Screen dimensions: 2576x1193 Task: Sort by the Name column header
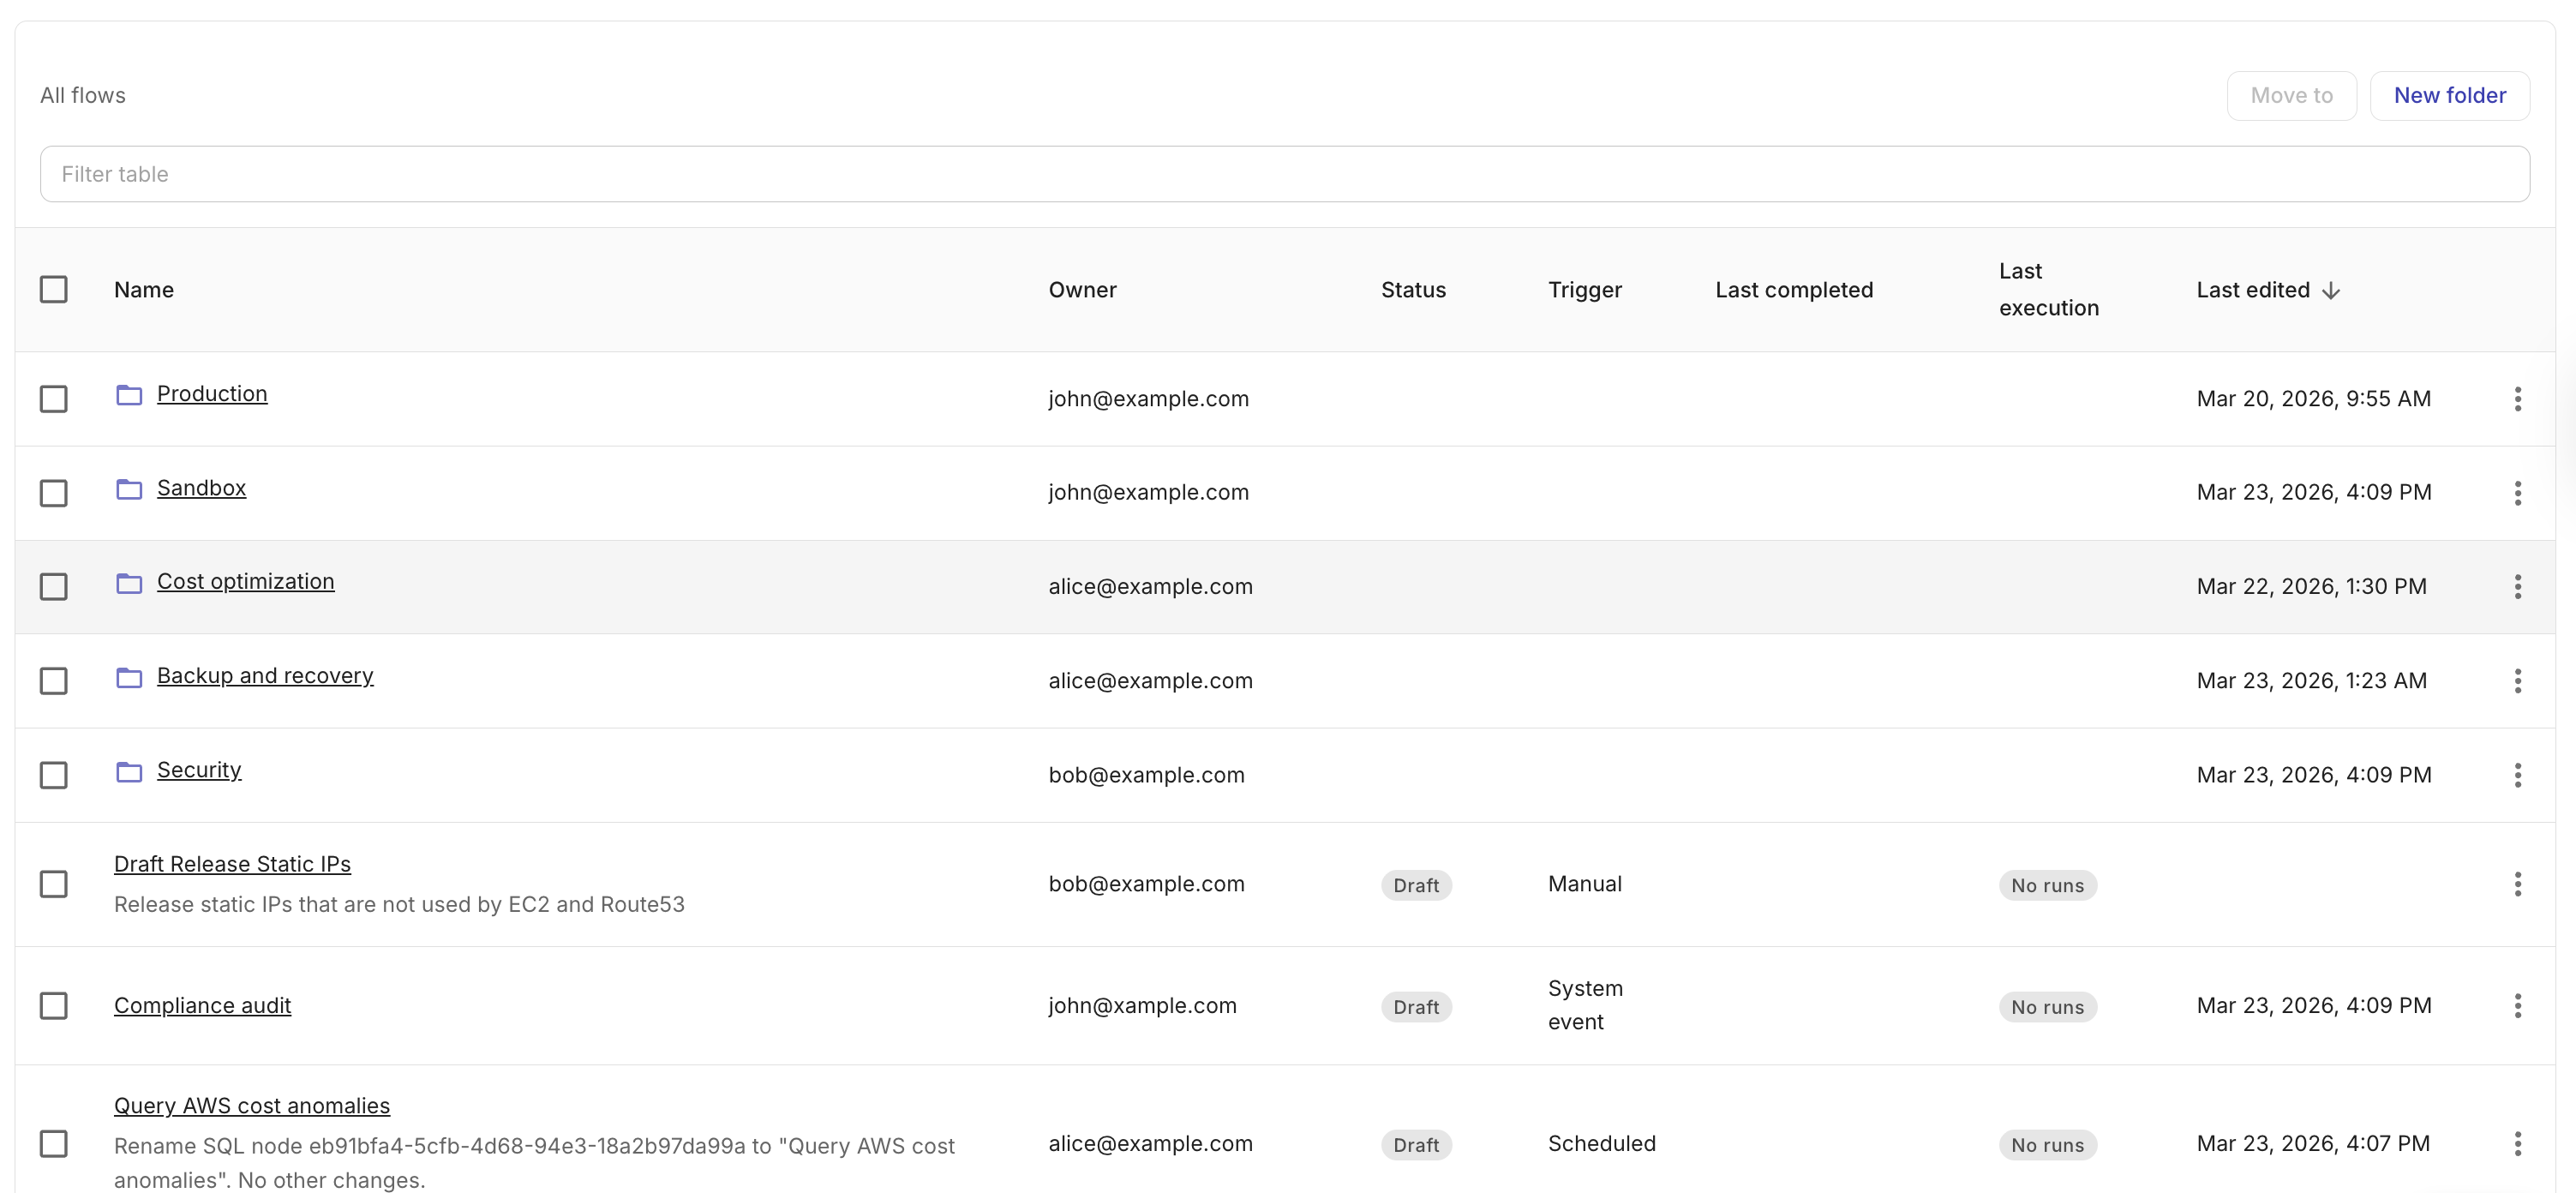click(144, 290)
